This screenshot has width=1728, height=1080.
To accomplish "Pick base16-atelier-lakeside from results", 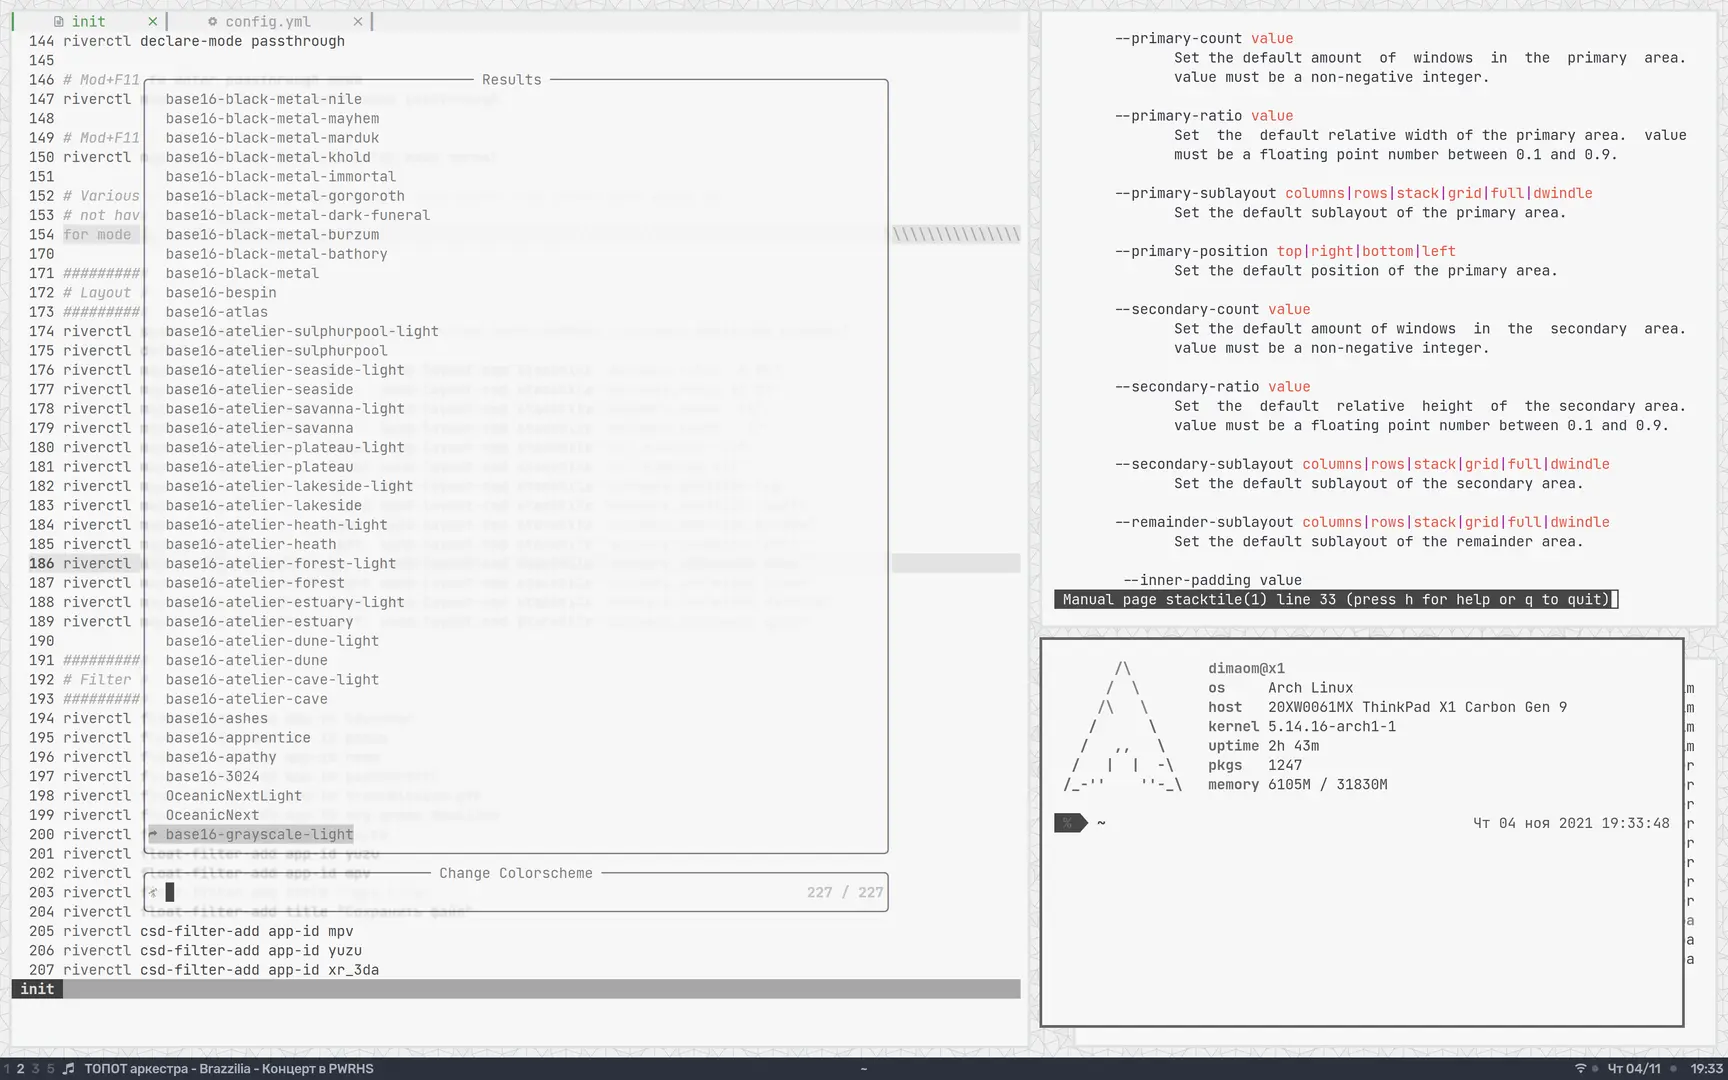I will (x=263, y=505).
